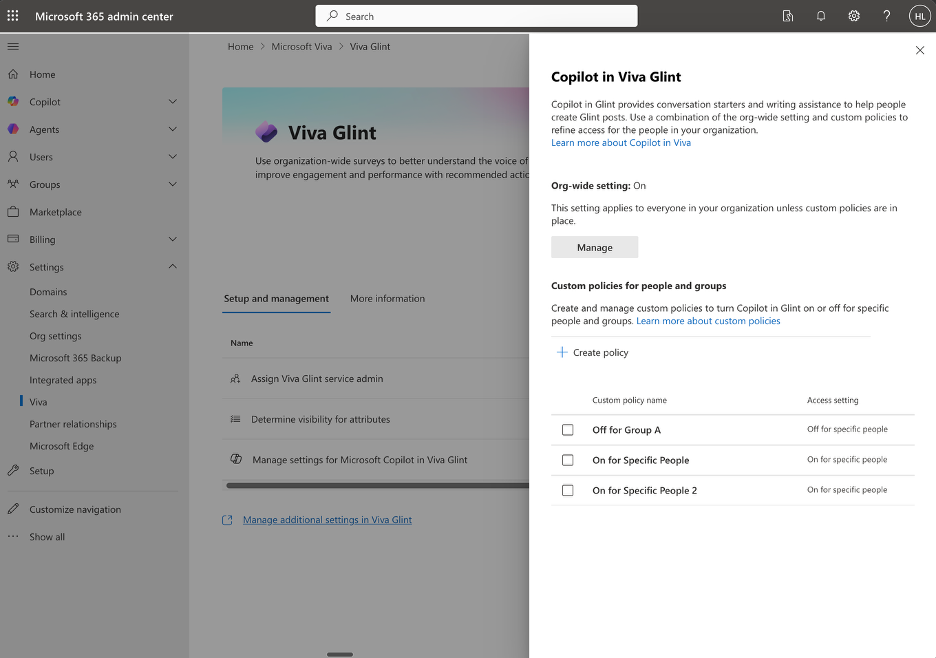Switch to the More information tab
The image size is (936, 658).
(387, 298)
